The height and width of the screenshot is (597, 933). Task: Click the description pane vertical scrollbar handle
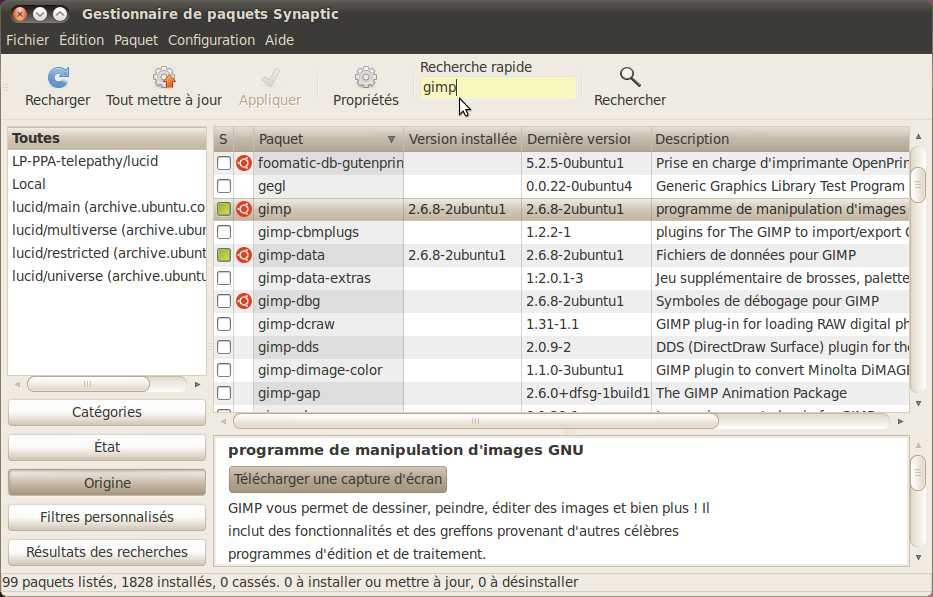918,473
